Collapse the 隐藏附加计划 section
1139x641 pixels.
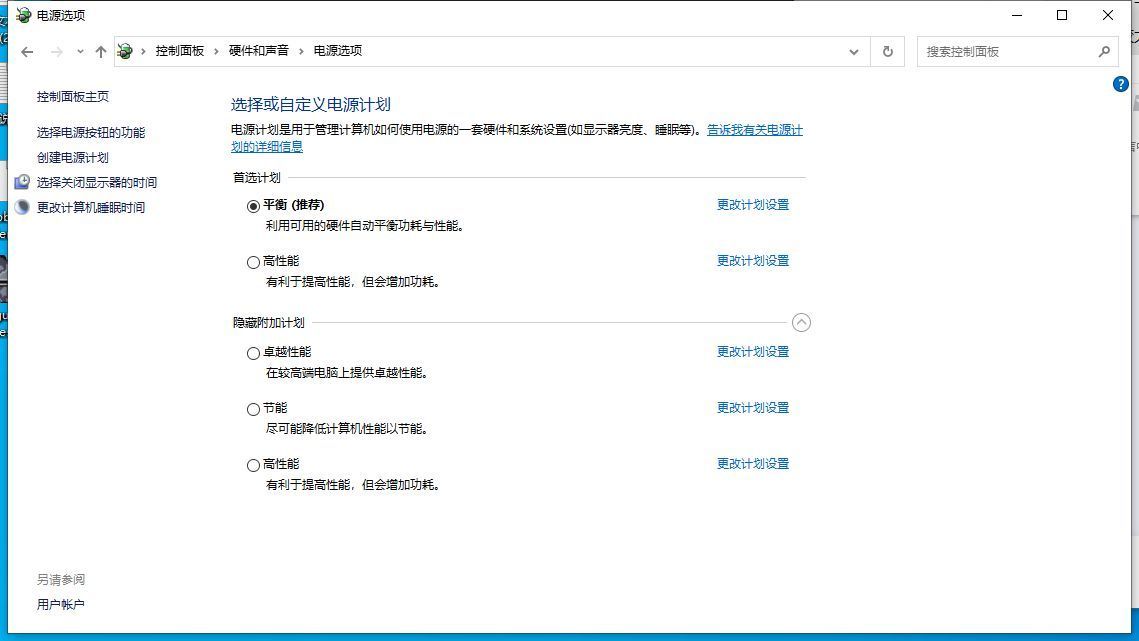coord(801,322)
